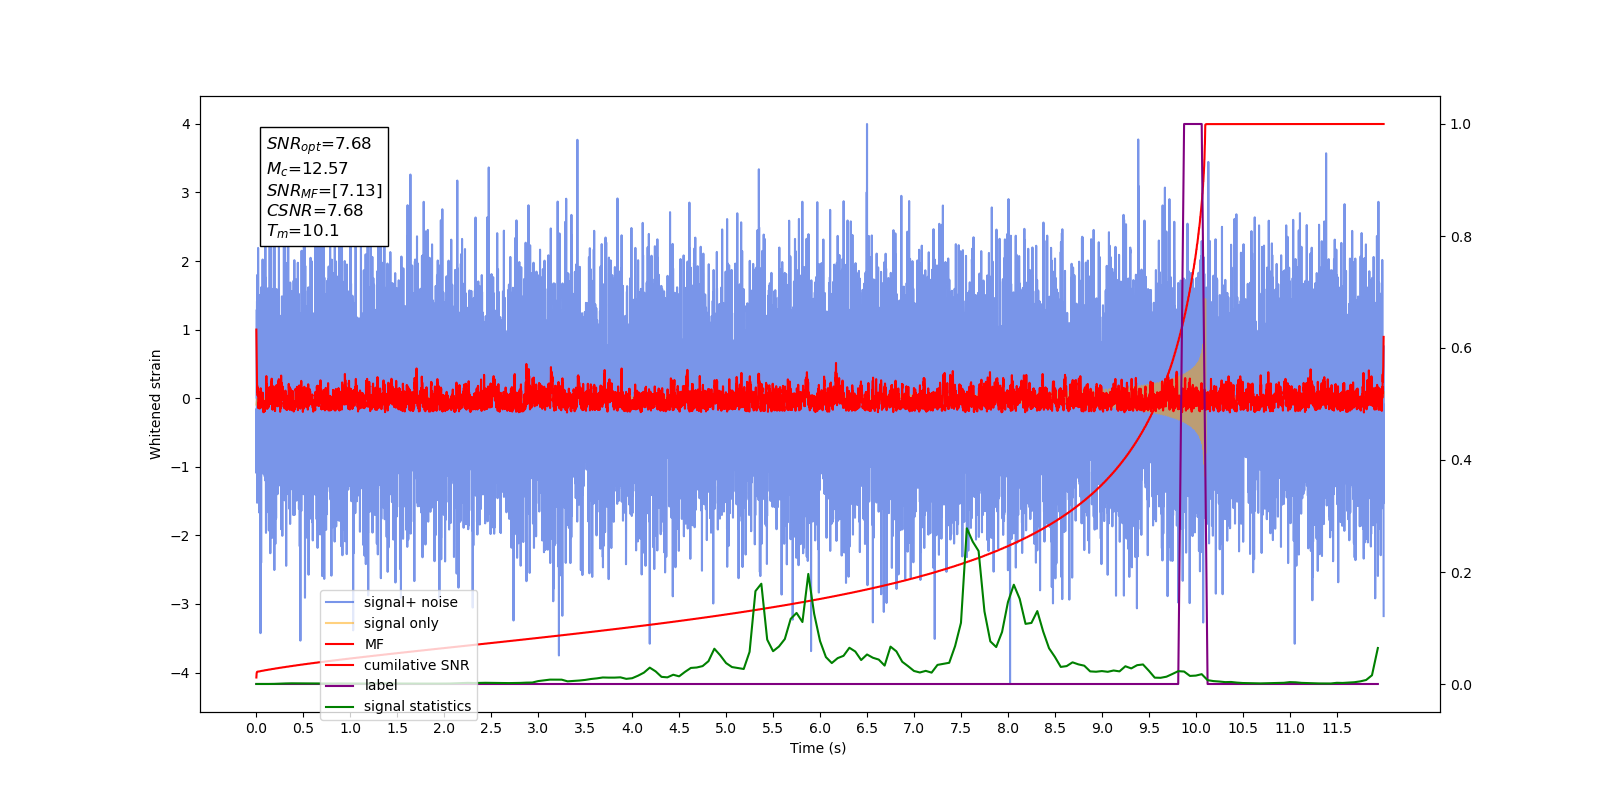Click the green signal statistics peak near 7.5 s

click(967, 529)
